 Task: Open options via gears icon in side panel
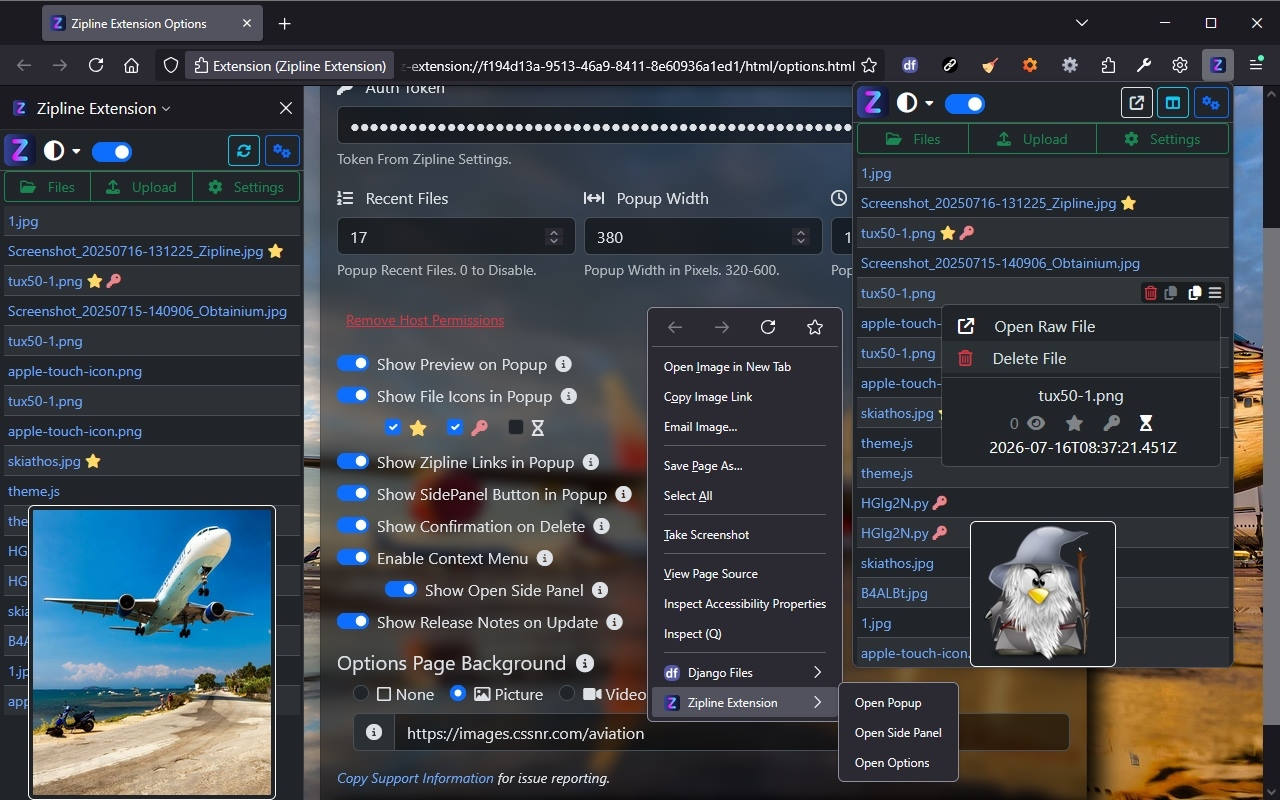282,151
